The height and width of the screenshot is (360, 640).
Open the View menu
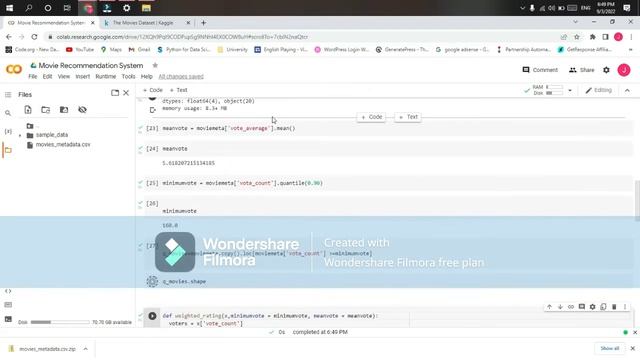tap(64, 76)
